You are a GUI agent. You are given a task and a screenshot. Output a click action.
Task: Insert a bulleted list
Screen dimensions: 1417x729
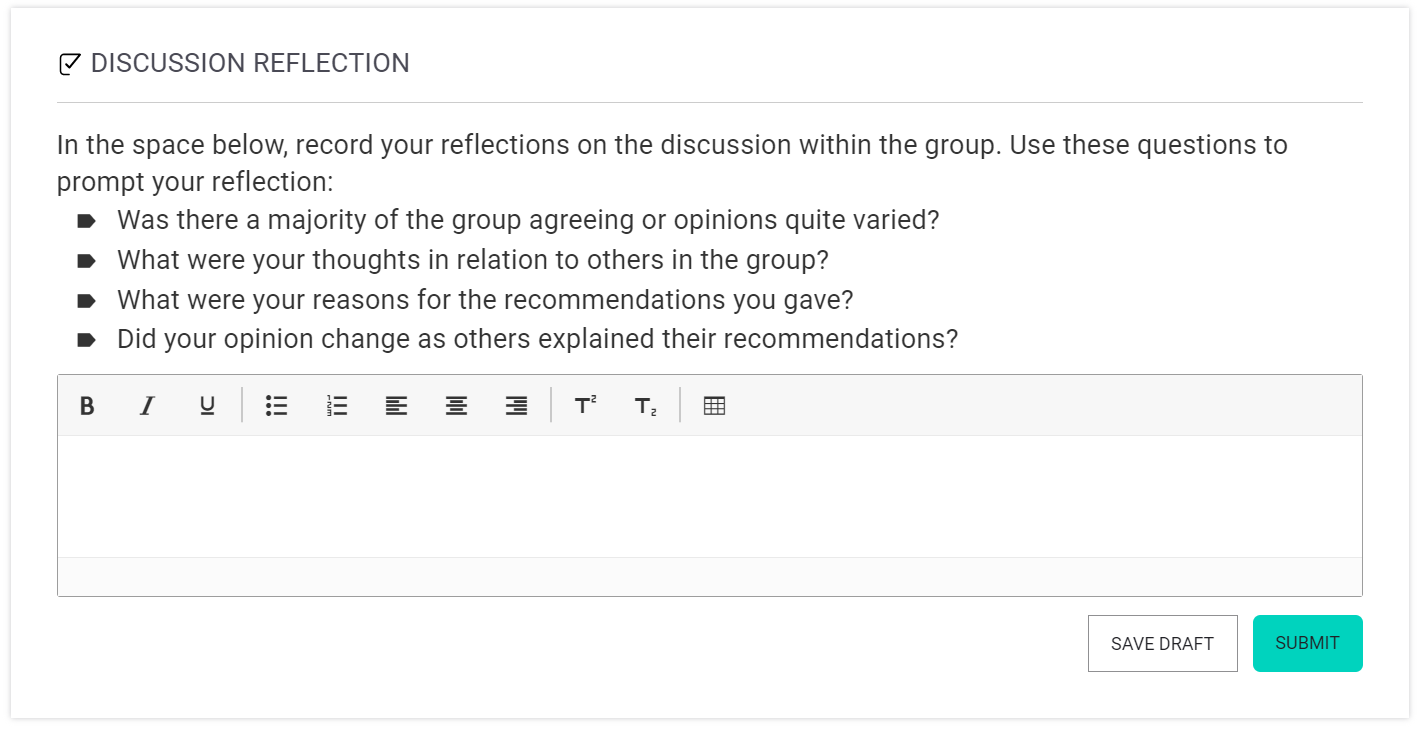click(x=277, y=406)
